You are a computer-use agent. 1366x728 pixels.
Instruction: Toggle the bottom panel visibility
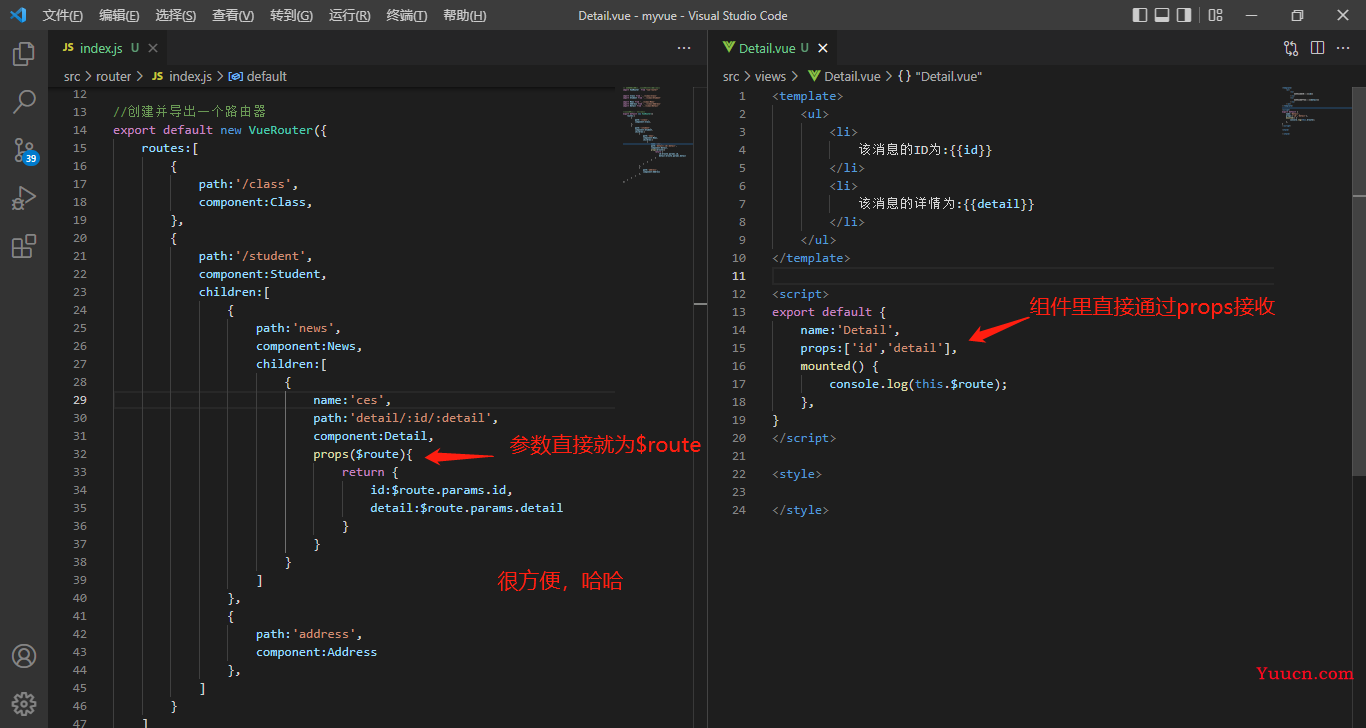point(1162,15)
